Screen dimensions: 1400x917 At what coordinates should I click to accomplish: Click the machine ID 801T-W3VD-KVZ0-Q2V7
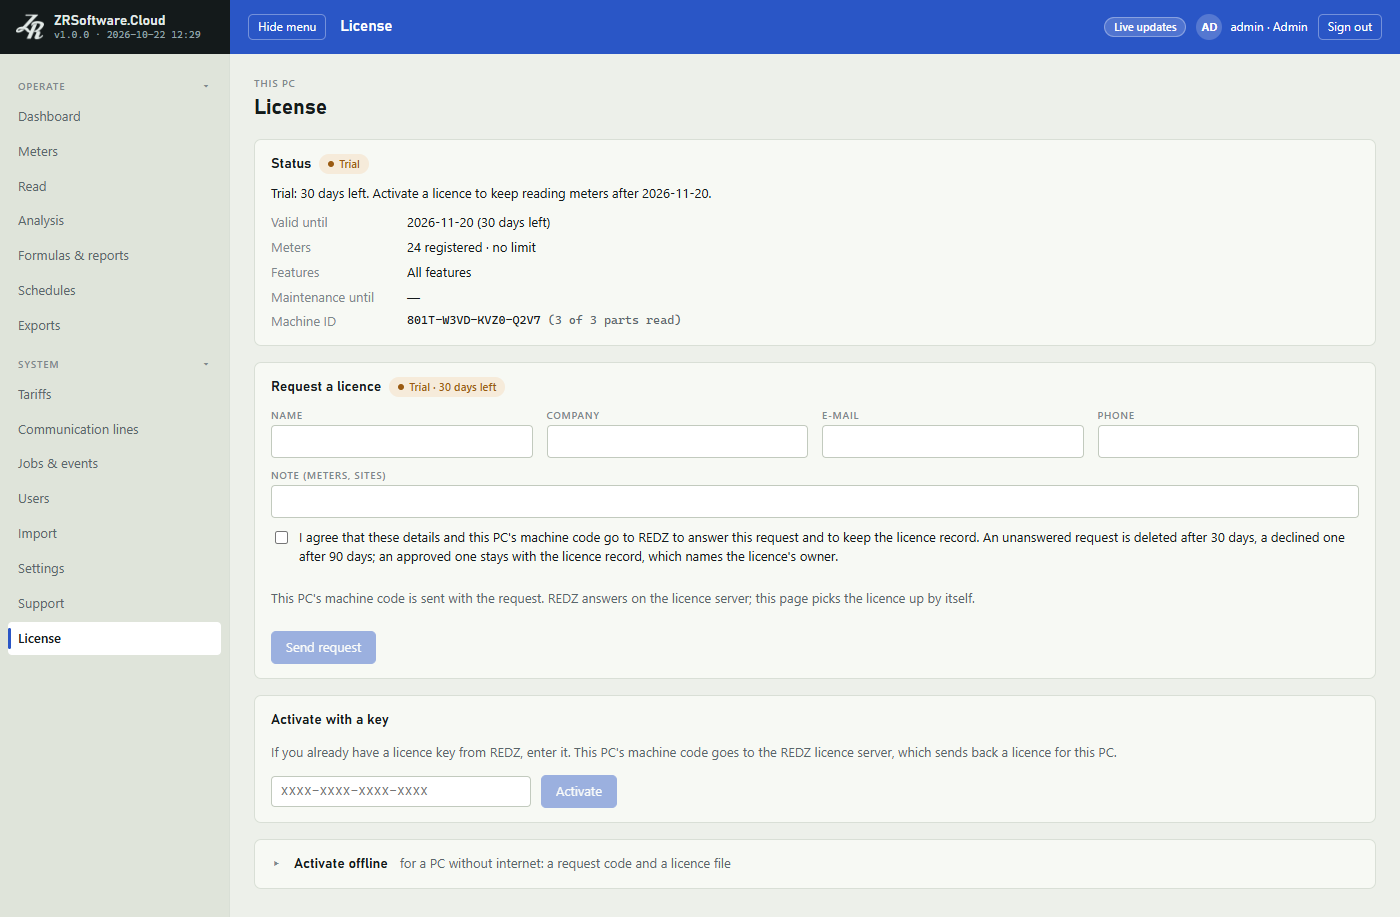tap(474, 321)
